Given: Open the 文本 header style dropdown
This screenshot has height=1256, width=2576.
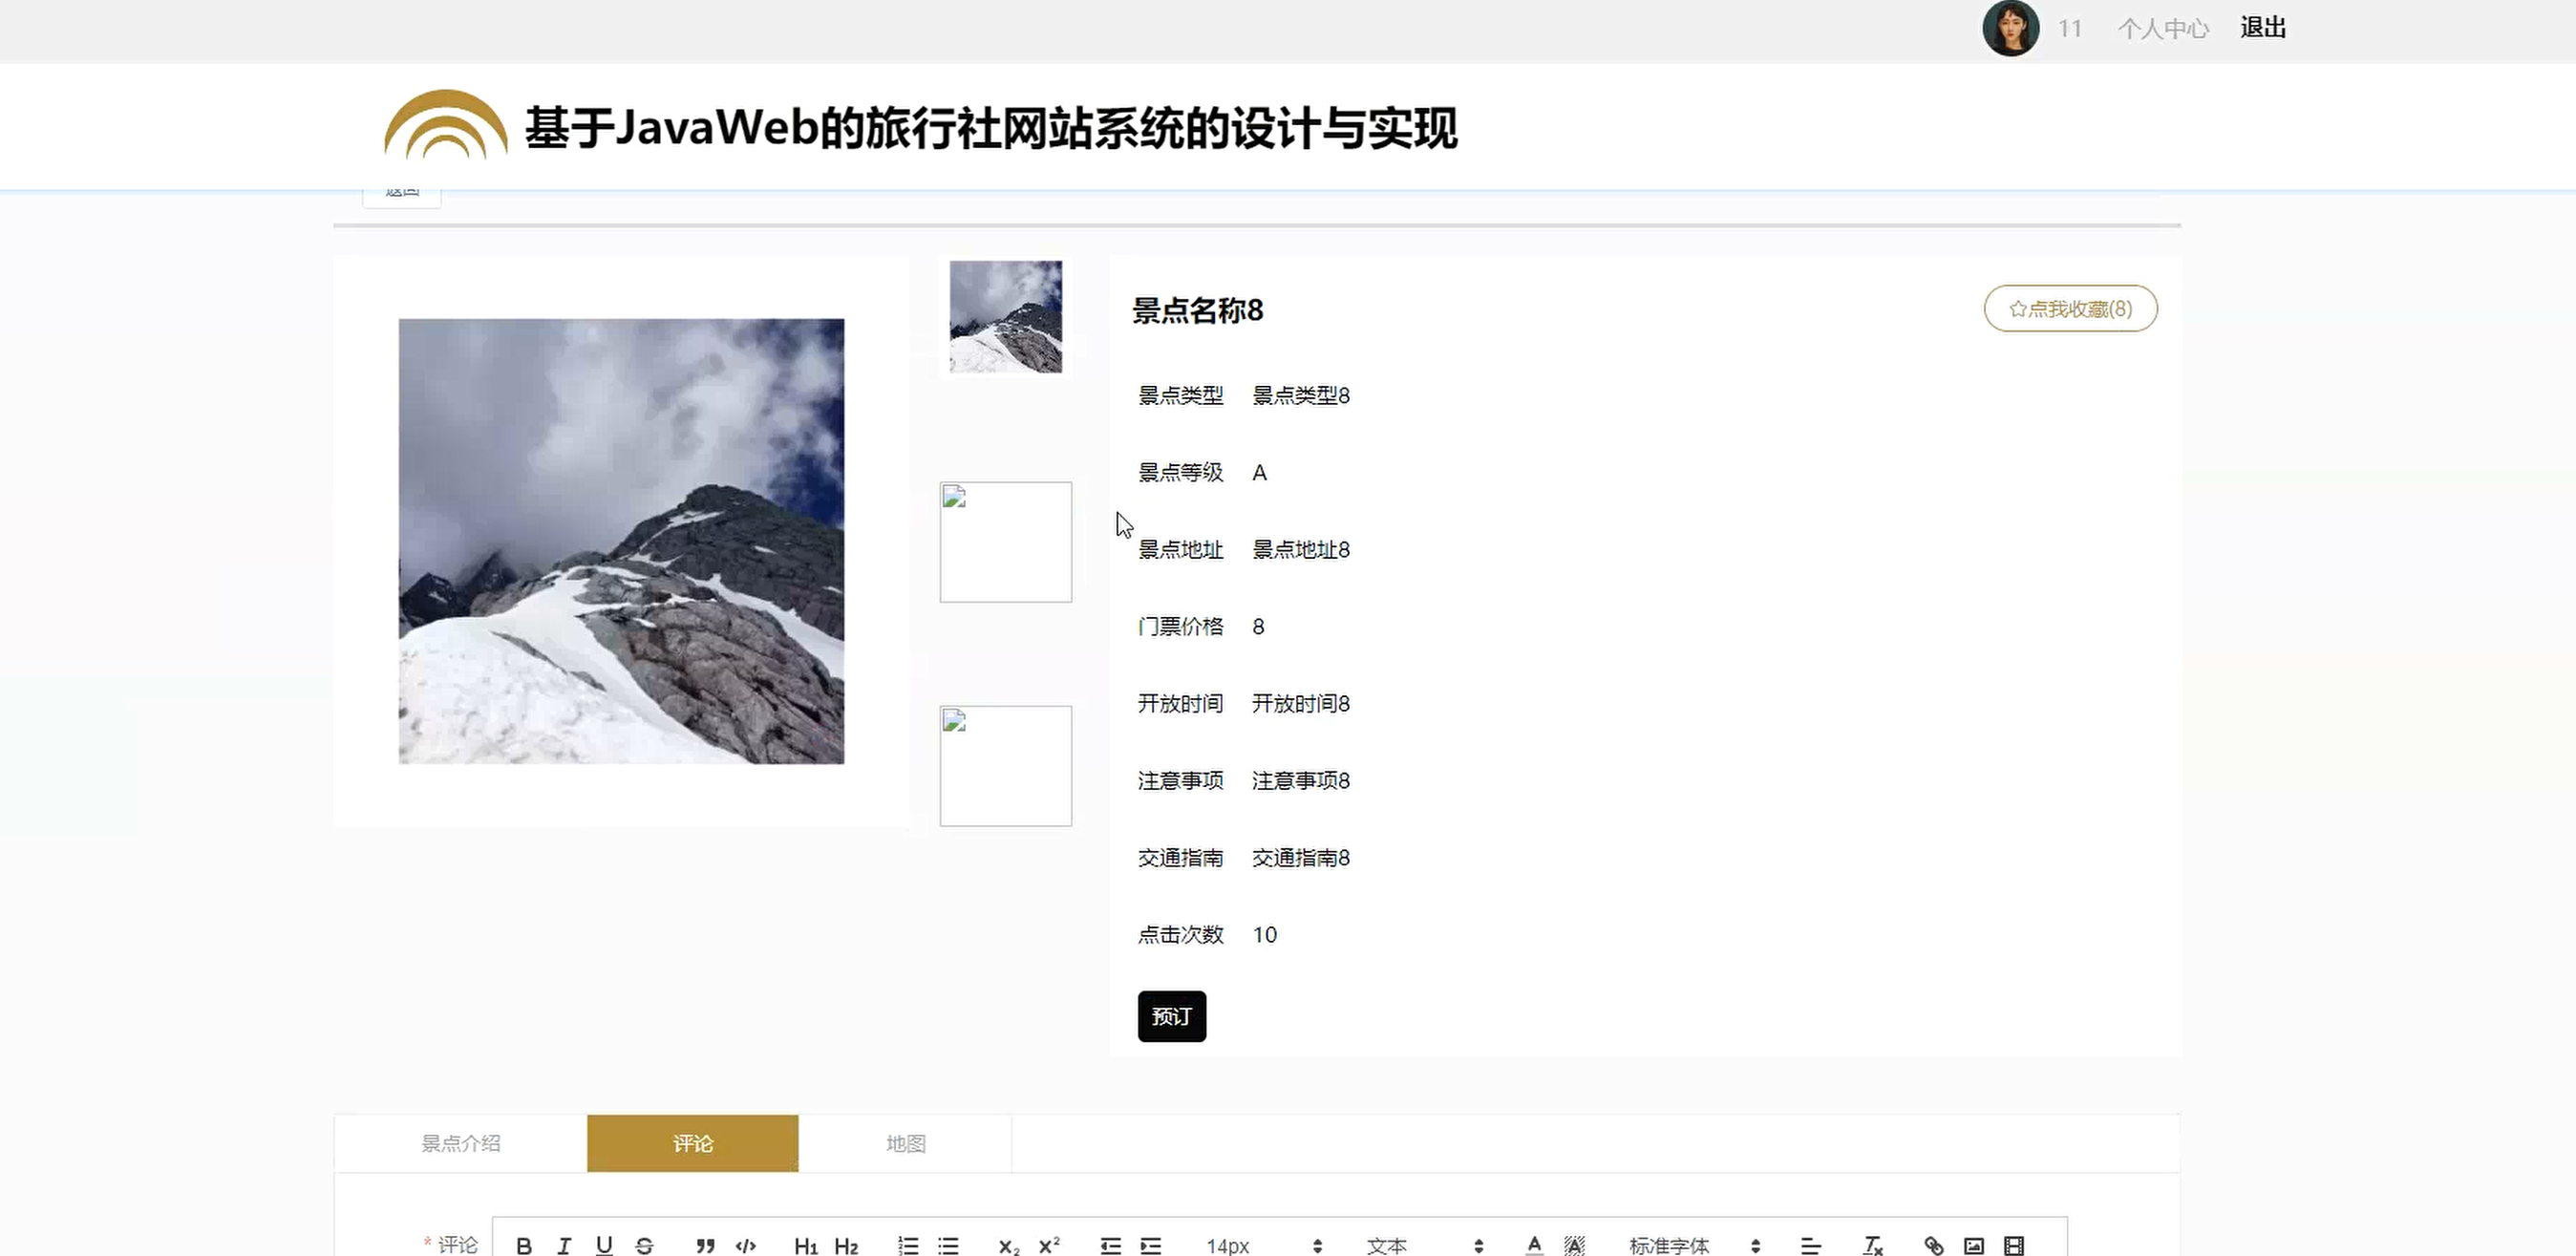Looking at the screenshot, I should (x=1424, y=1245).
